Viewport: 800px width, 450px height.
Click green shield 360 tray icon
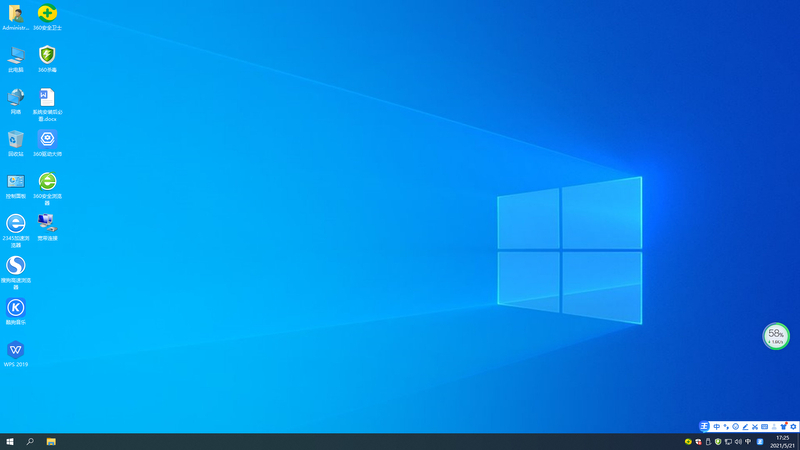click(718, 442)
